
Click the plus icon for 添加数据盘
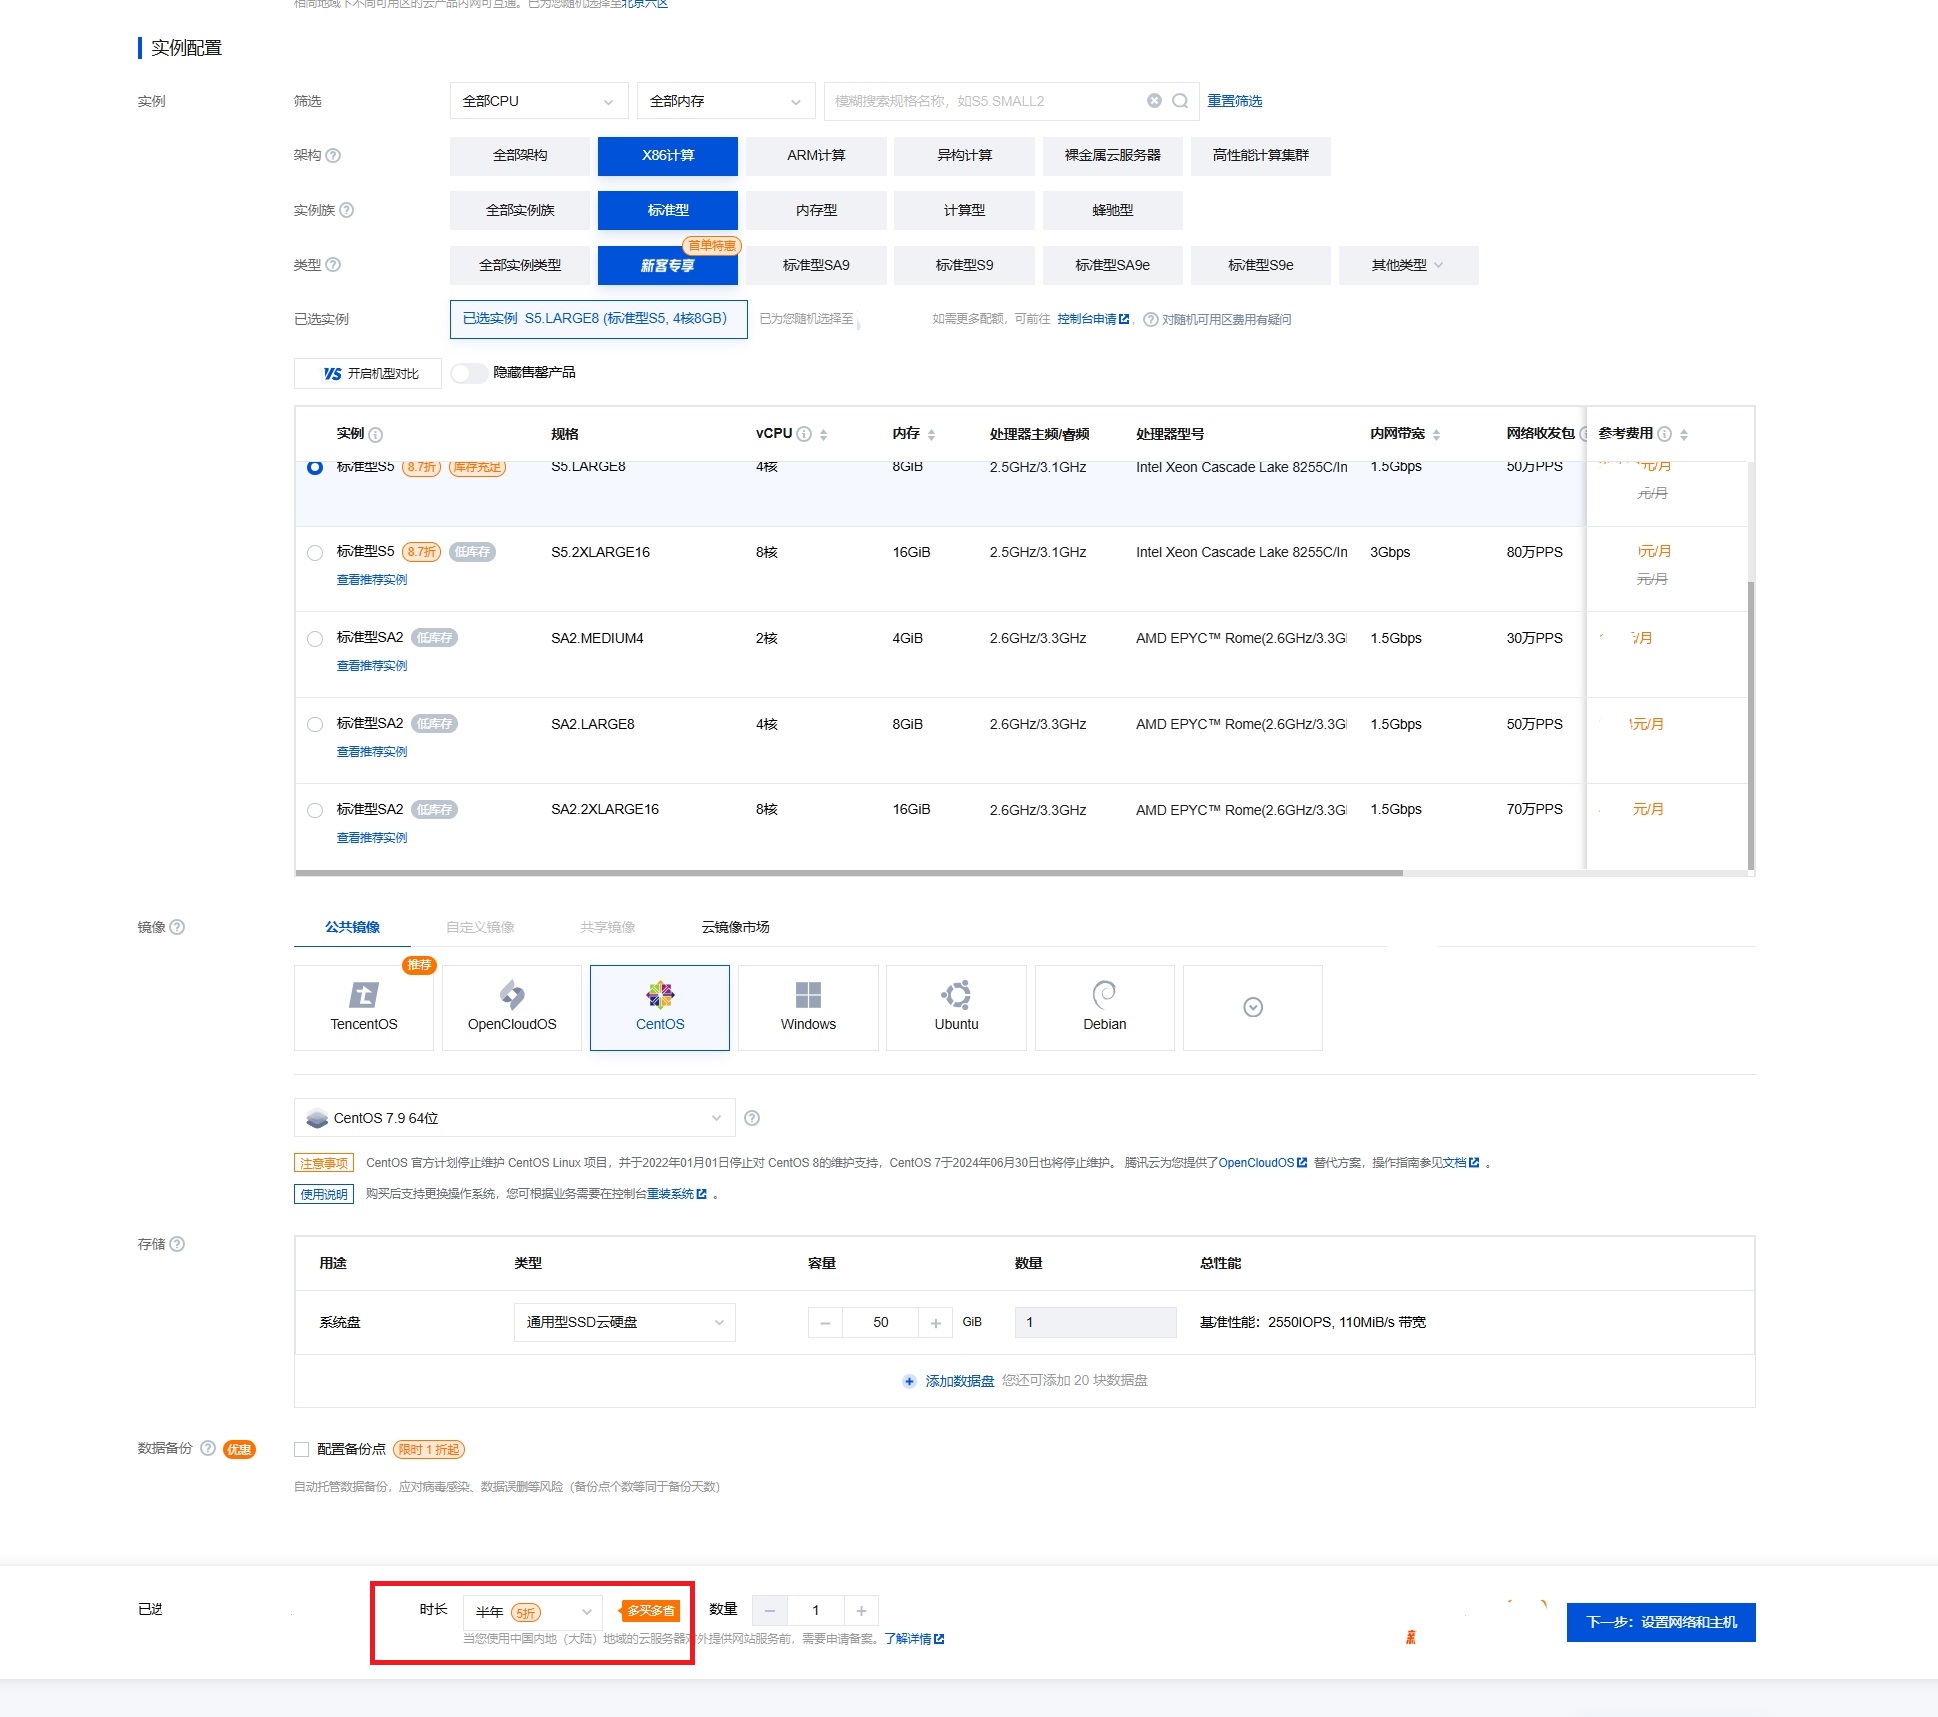point(909,1381)
